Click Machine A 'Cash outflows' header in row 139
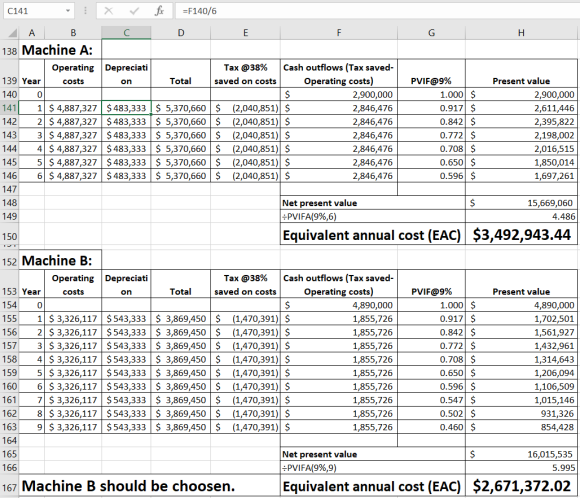 point(339,74)
